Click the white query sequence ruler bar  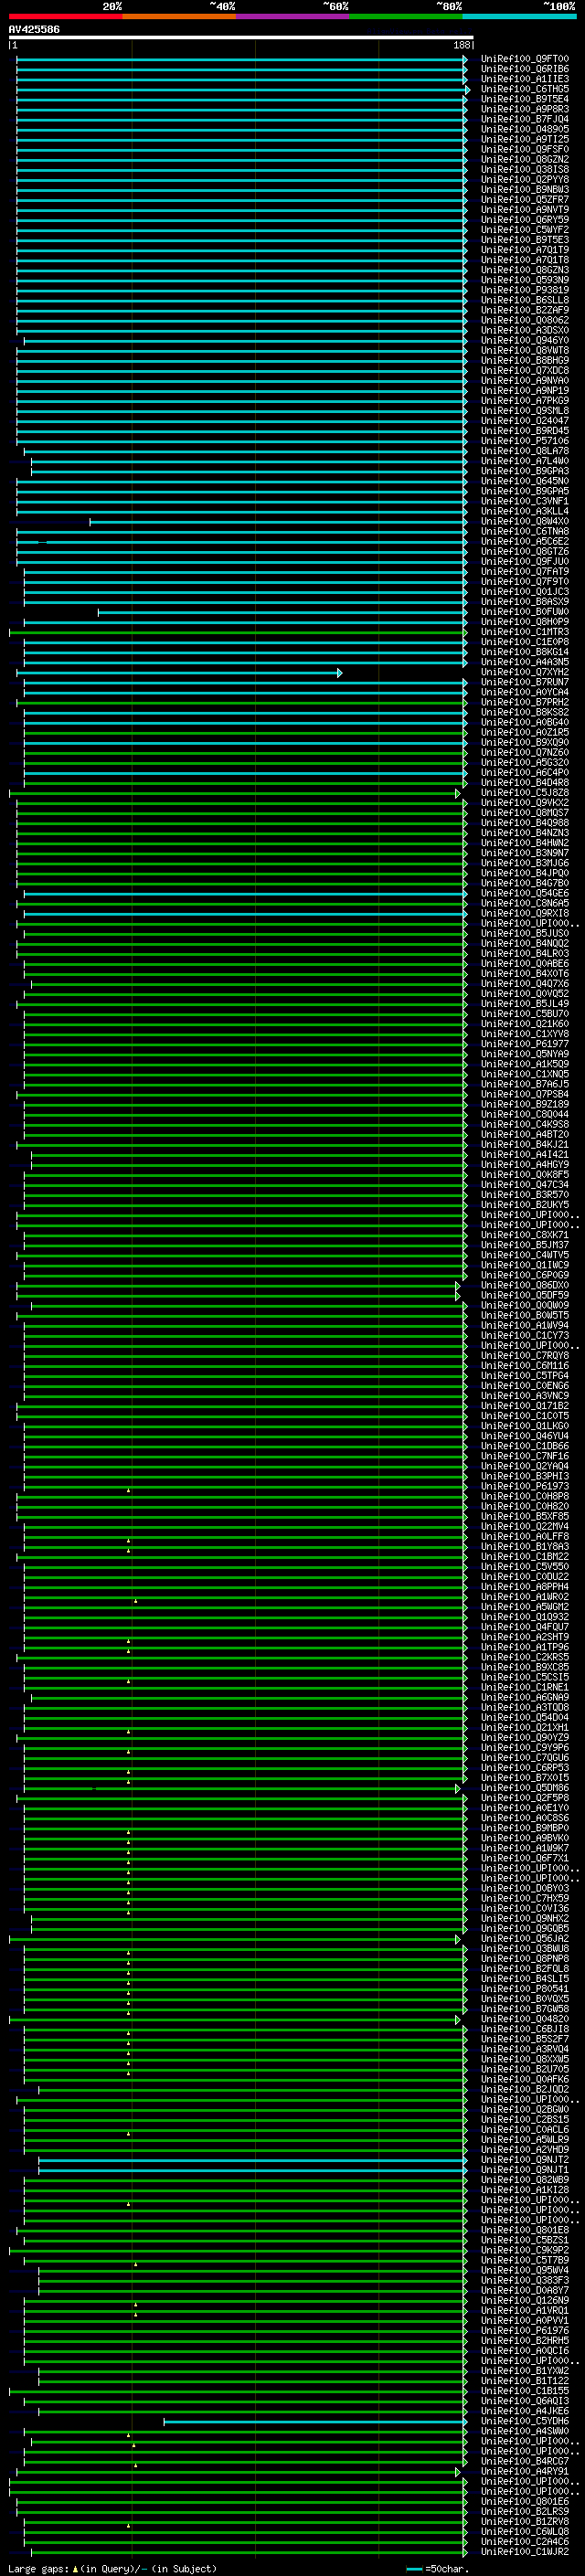coord(241,37)
